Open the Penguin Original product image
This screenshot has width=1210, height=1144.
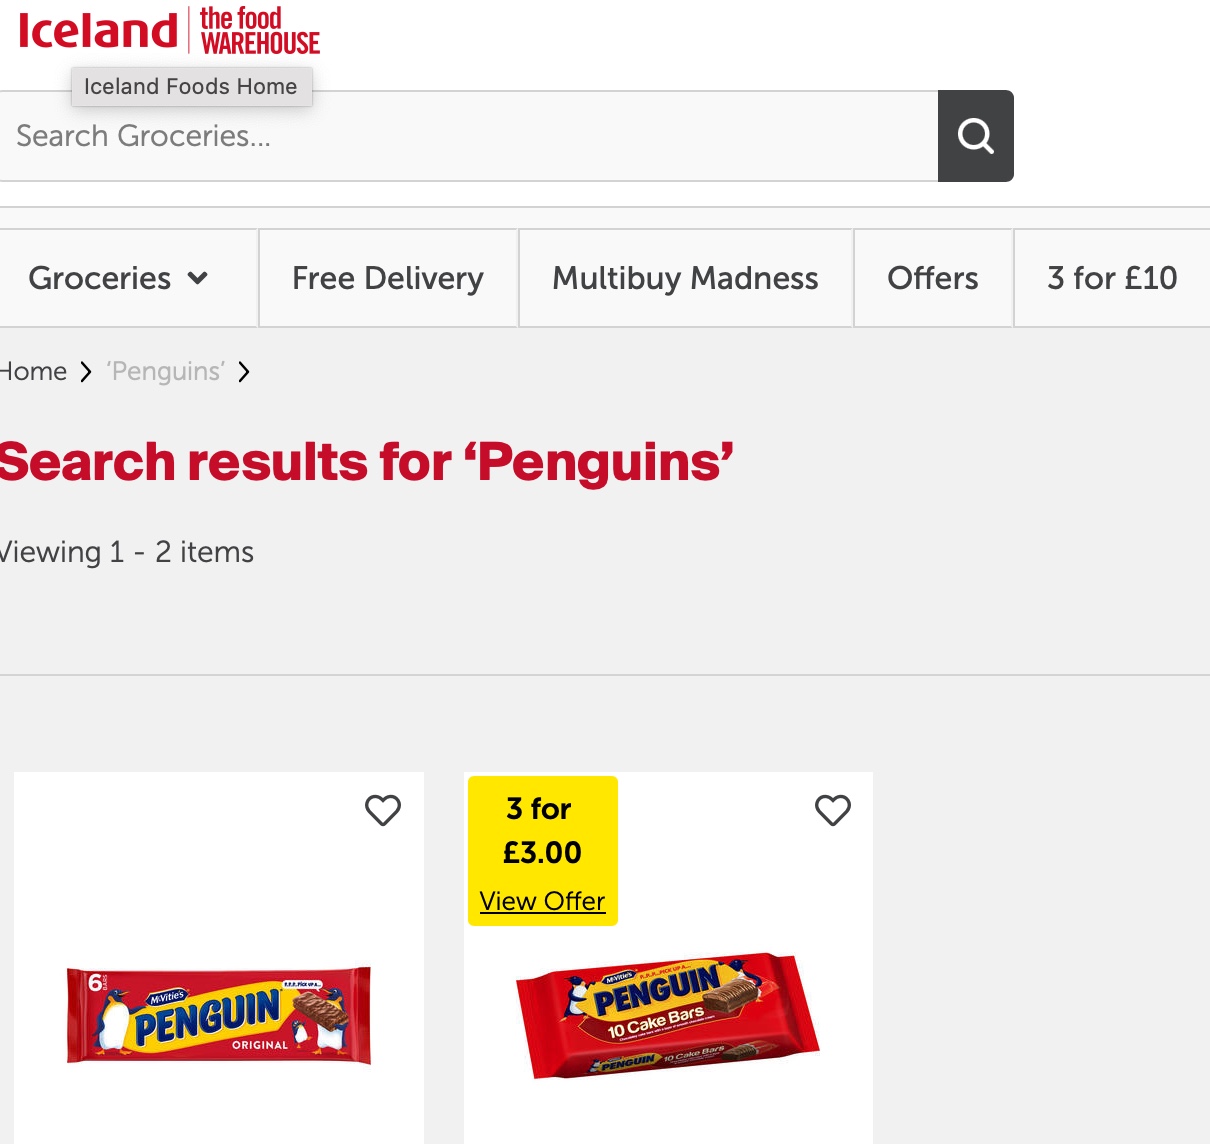click(x=219, y=1015)
